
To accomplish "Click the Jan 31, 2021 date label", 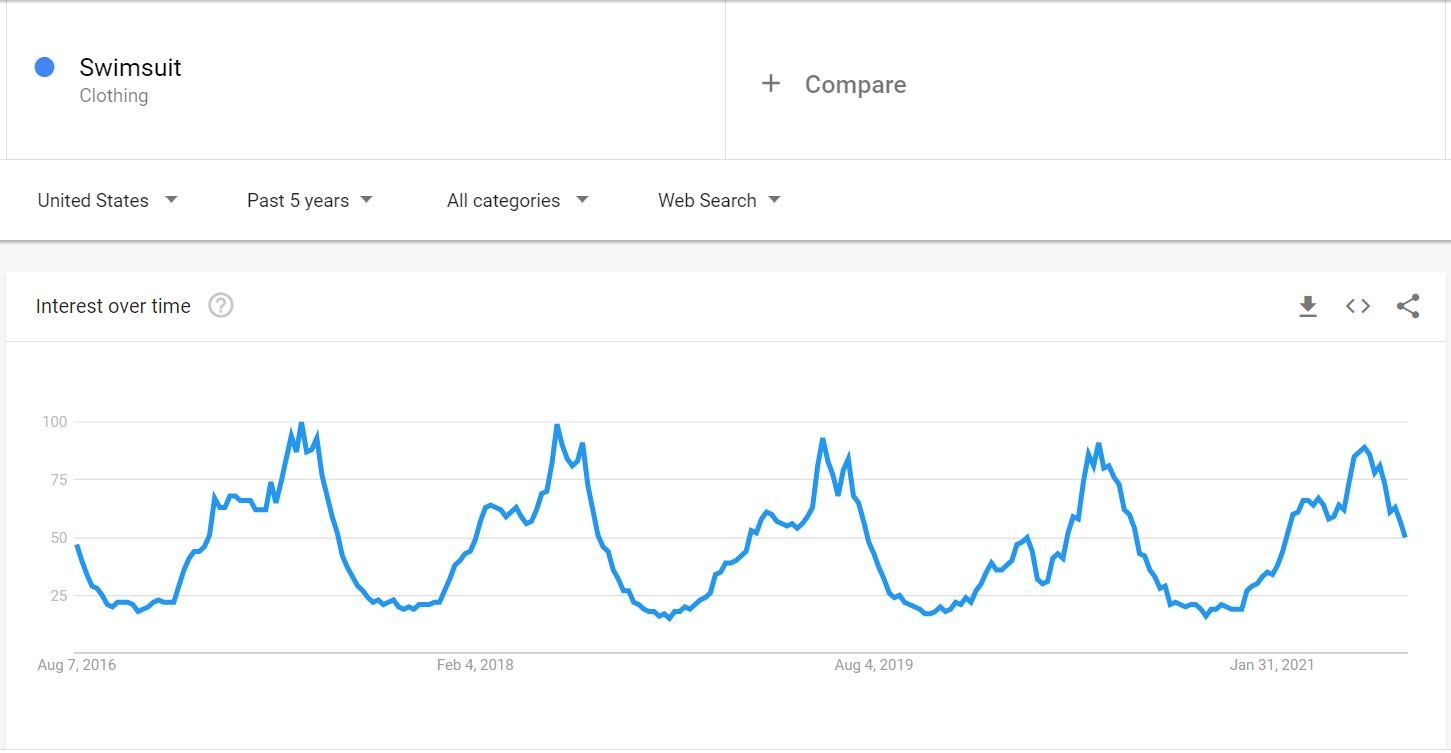I will [1272, 665].
